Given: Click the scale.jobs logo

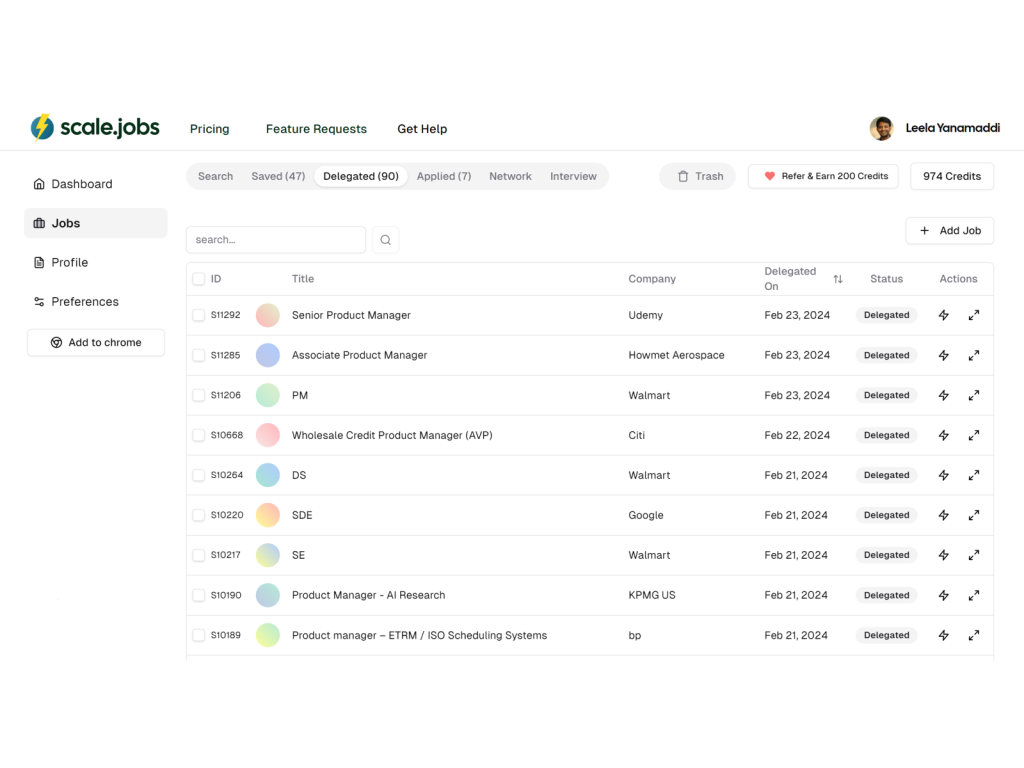Looking at the screenshot, I should coord(95,128).
